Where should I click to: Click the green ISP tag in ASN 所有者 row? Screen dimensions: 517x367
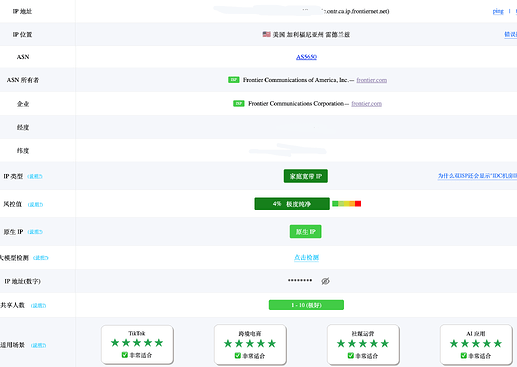[x=234, y=80]
